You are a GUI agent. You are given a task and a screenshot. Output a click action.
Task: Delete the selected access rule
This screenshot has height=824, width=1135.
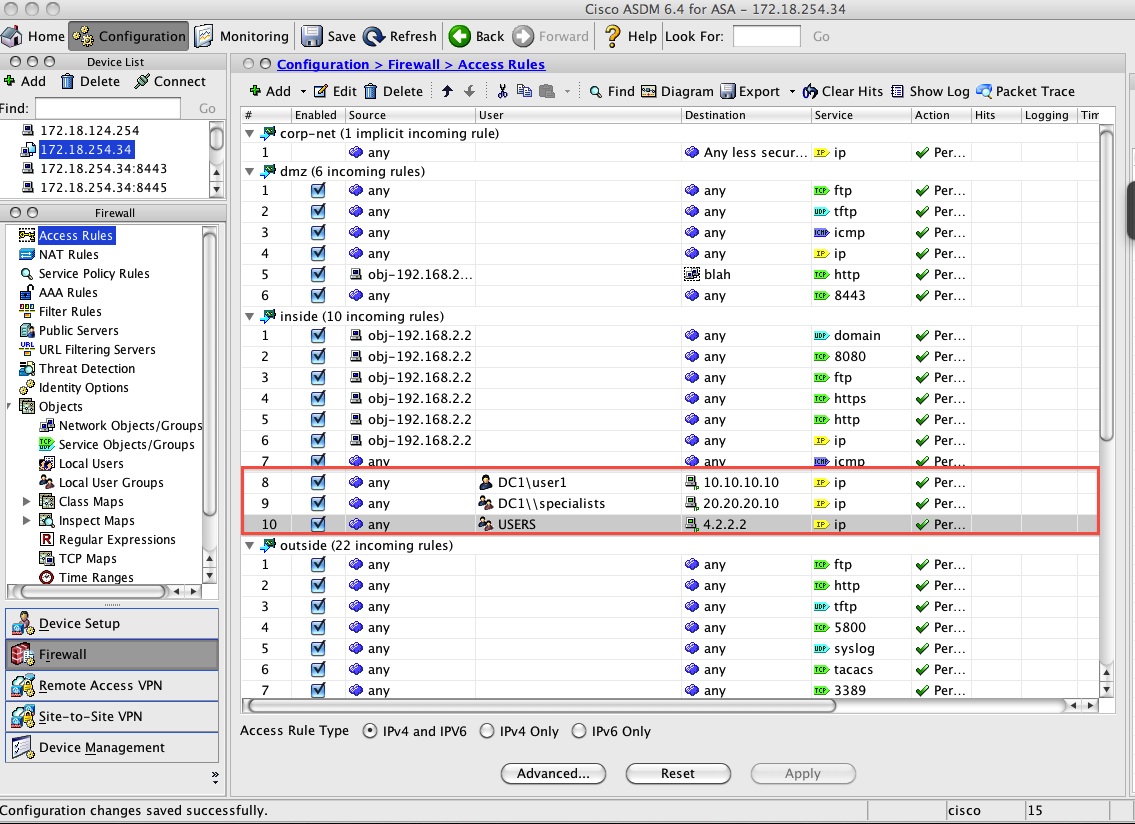click(394, 91)
